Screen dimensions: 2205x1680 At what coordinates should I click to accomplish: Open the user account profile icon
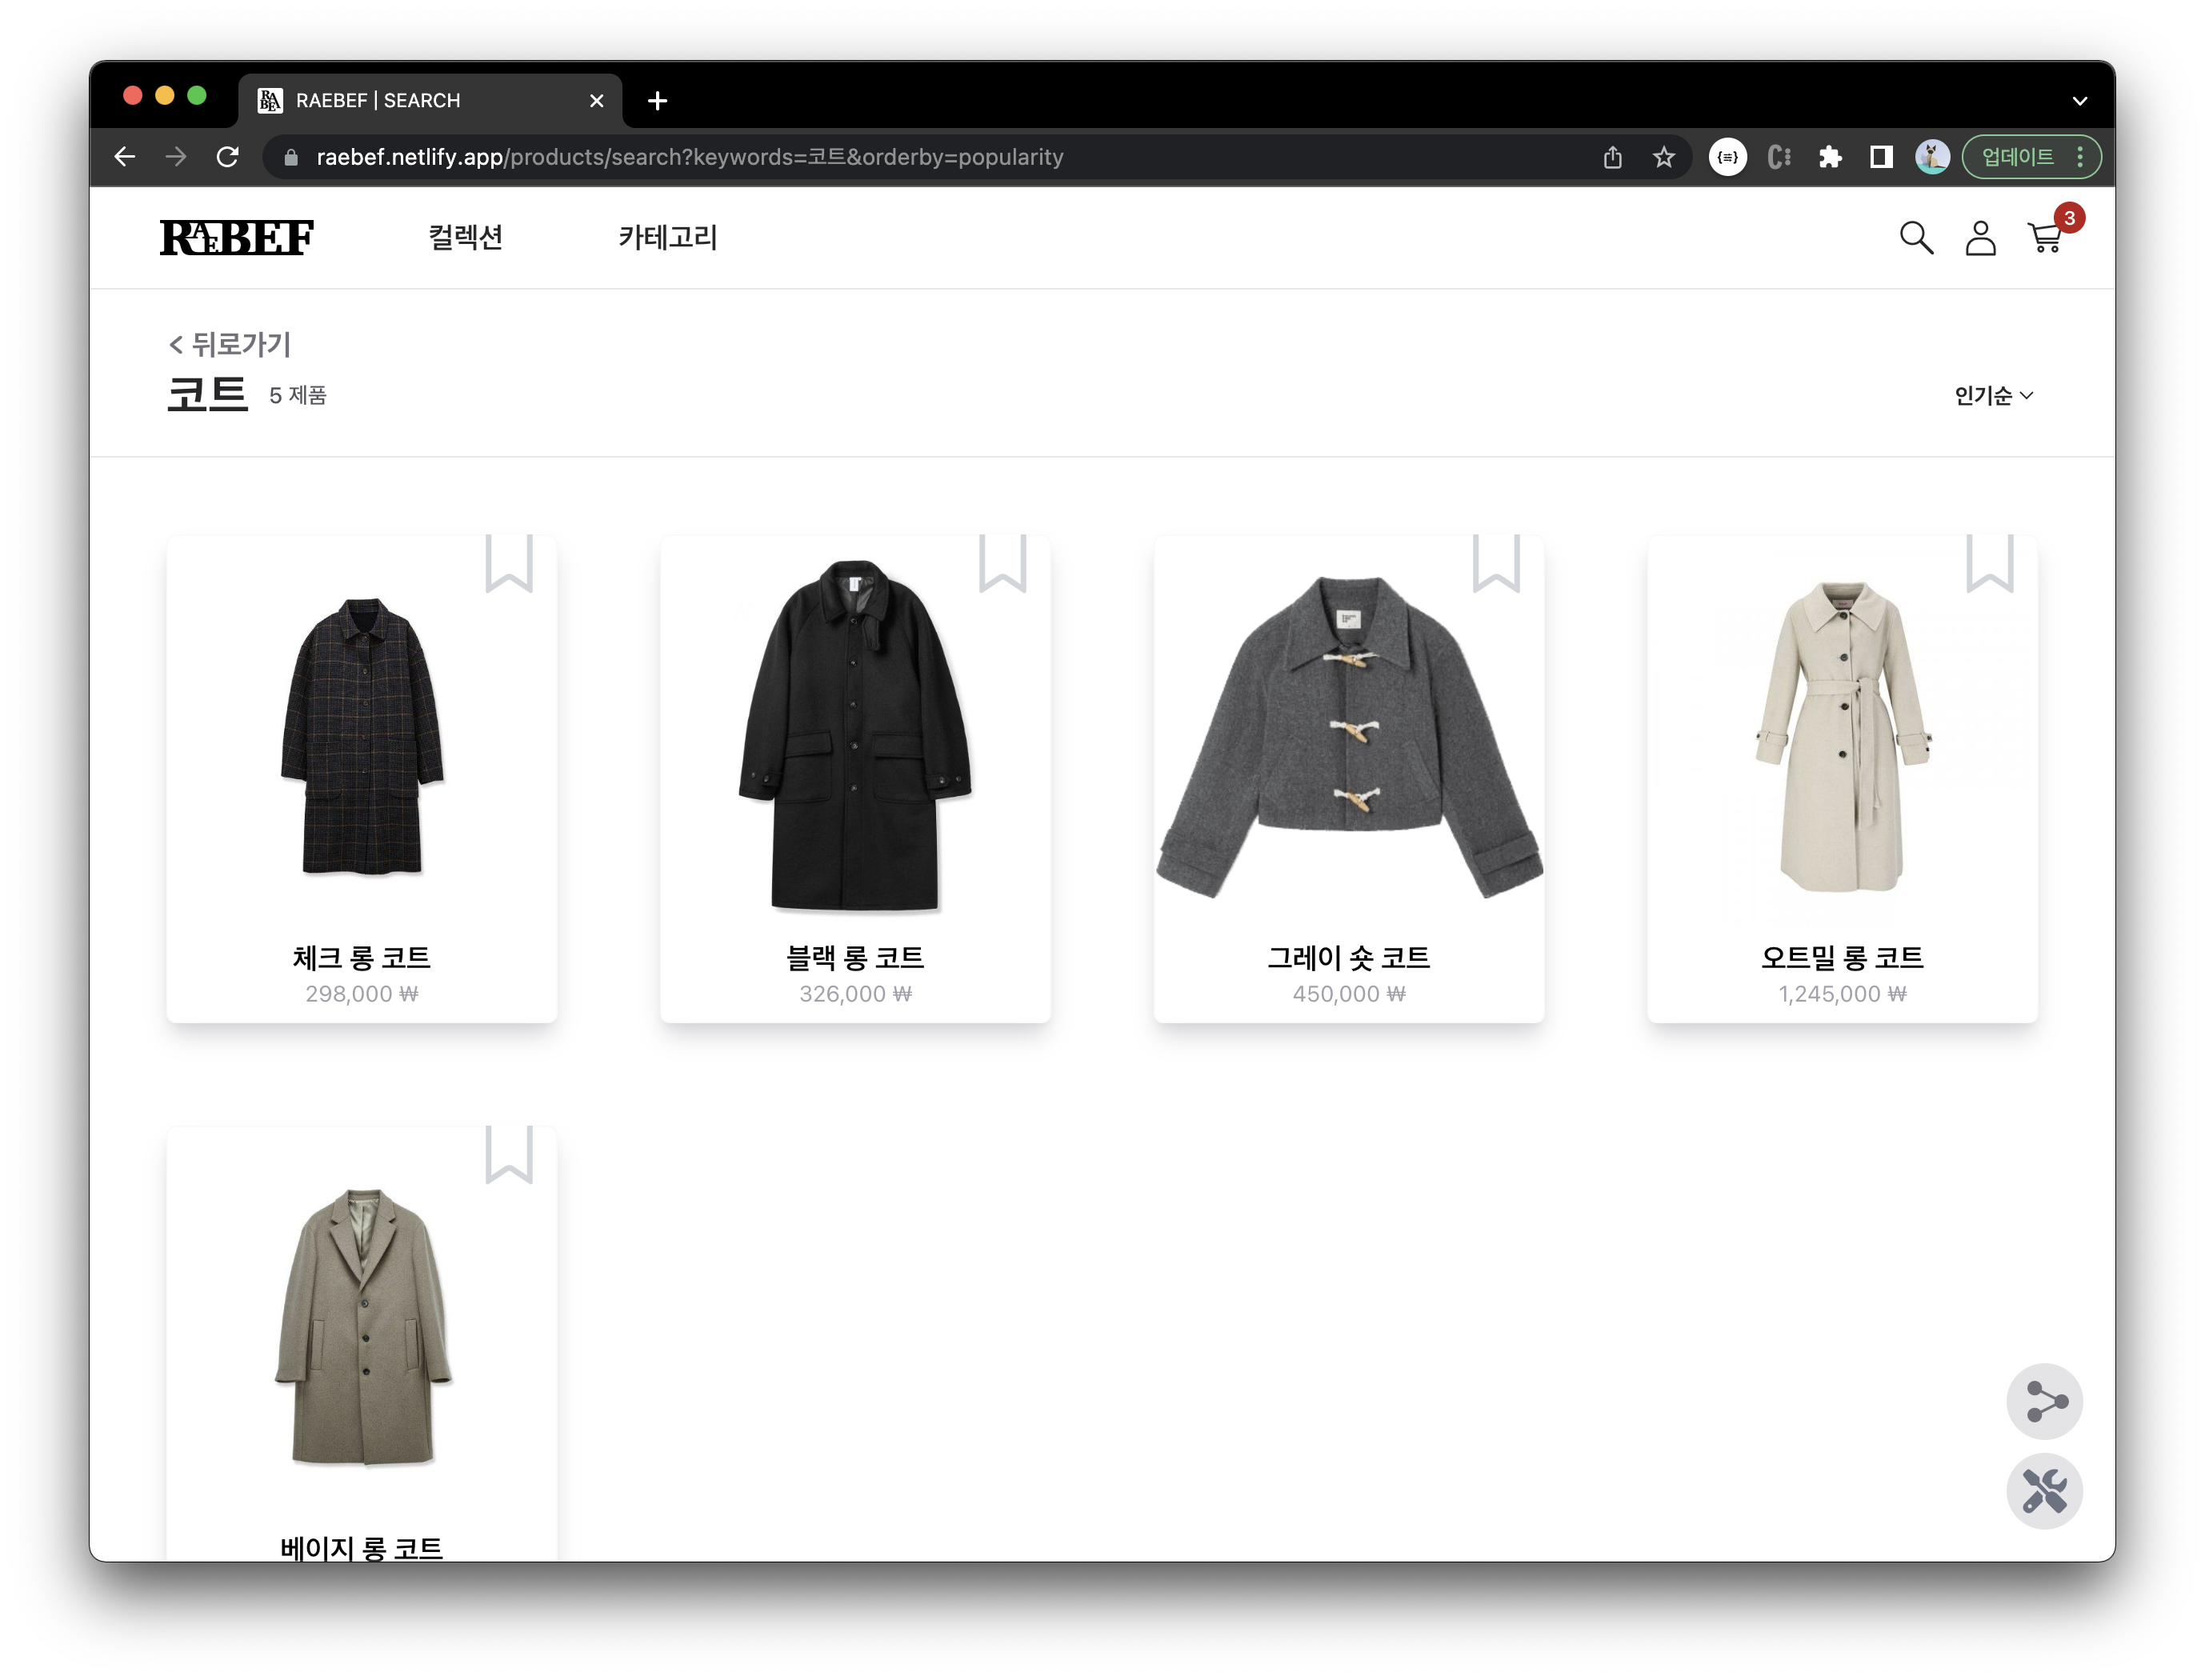tap(1980, 238)
